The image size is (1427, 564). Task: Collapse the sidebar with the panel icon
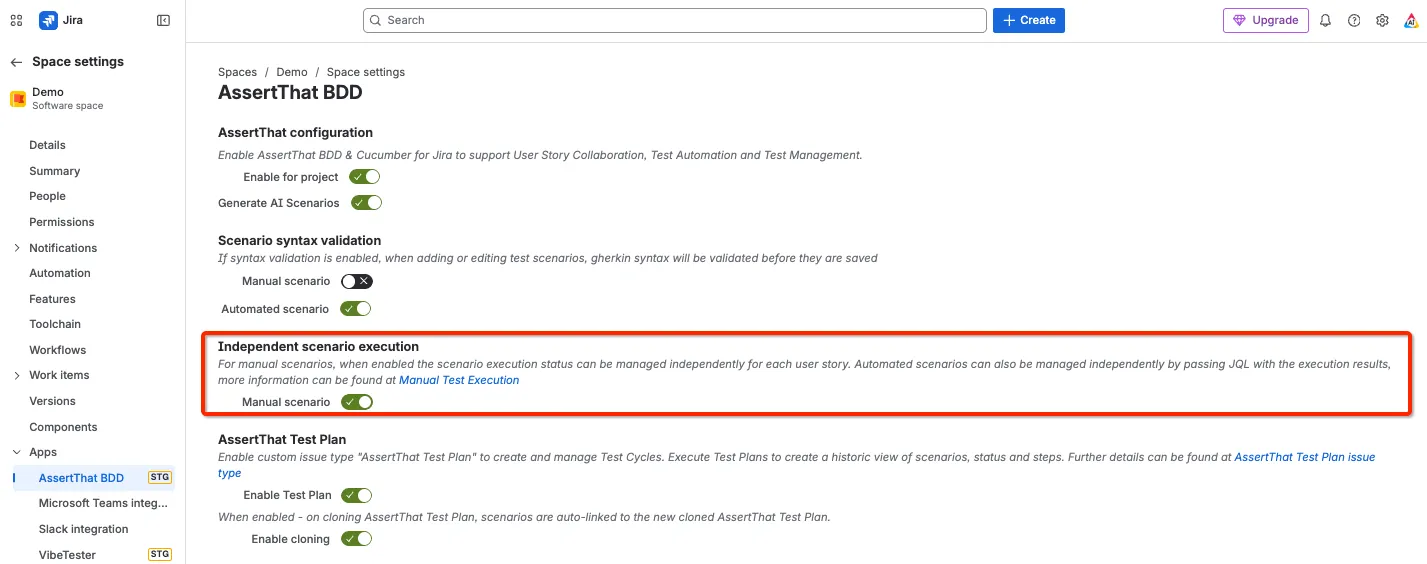coord(164,20)
